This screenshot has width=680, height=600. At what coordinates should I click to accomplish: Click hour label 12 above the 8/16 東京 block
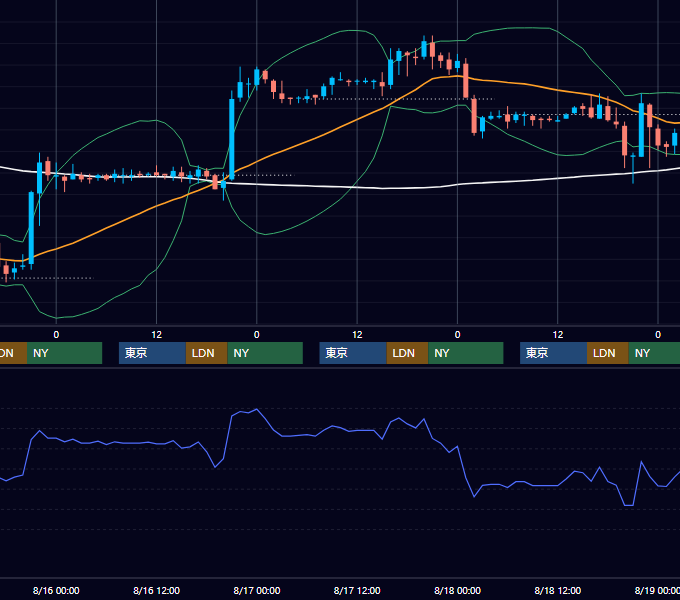coord(157,335)
